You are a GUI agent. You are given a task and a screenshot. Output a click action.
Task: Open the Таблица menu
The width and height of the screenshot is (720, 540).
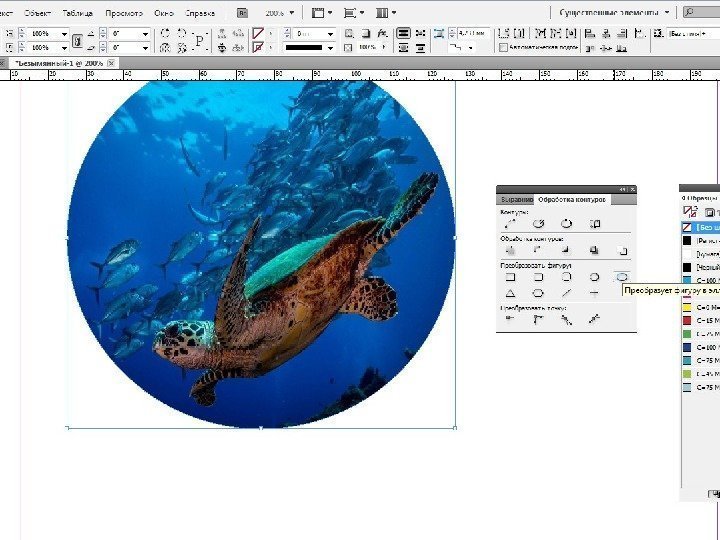click(78, 13)
